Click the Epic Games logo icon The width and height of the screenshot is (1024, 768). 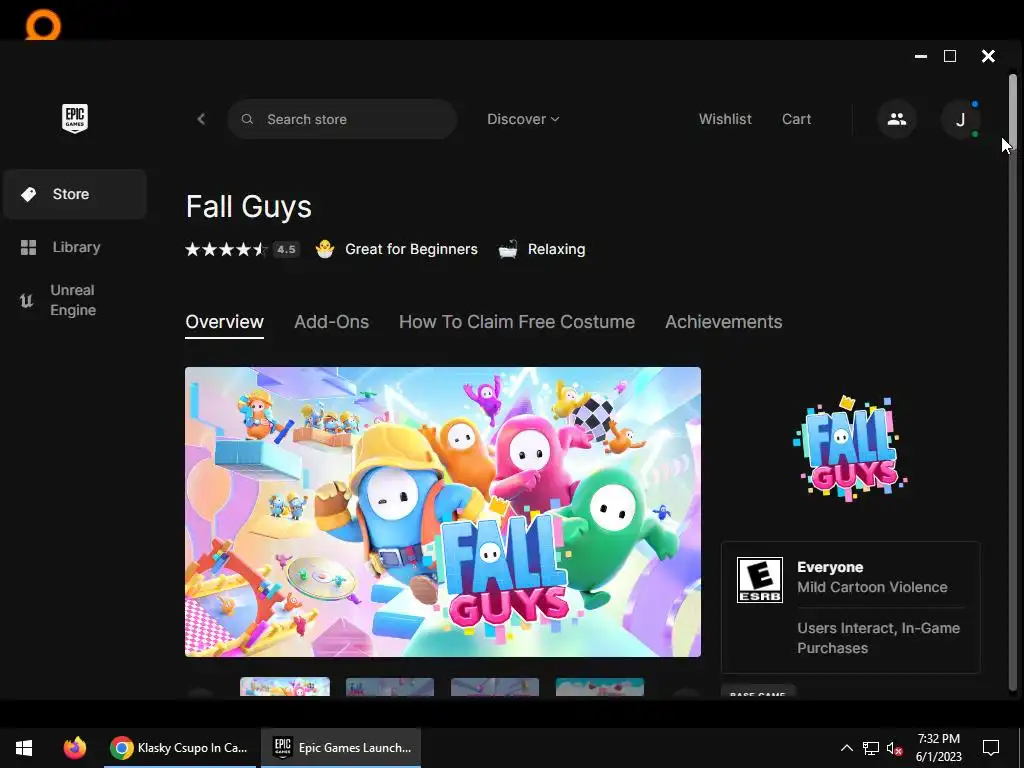point(75,118)
